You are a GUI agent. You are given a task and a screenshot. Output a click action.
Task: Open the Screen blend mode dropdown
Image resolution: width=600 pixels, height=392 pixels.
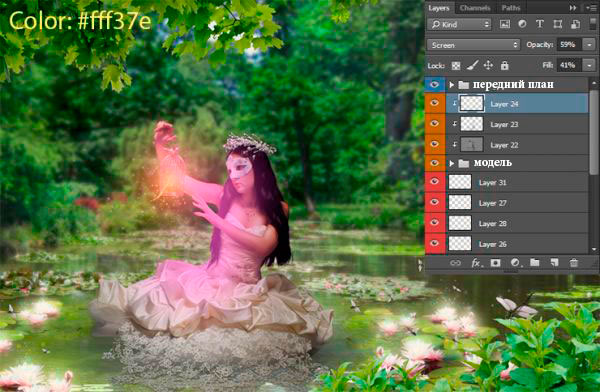coord(473,45)
